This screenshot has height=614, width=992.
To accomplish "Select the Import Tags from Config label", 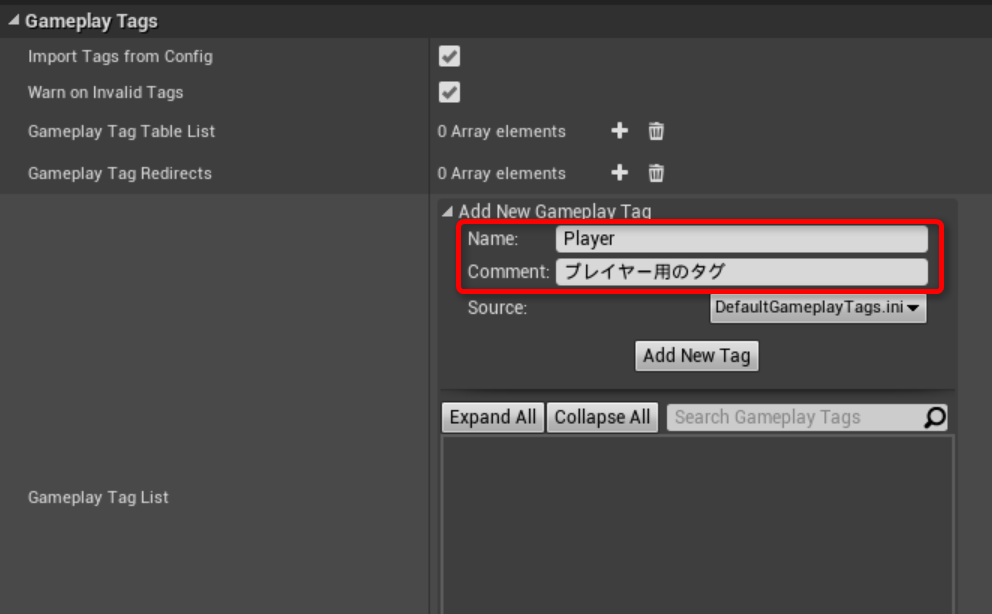I will pos(120,56).
